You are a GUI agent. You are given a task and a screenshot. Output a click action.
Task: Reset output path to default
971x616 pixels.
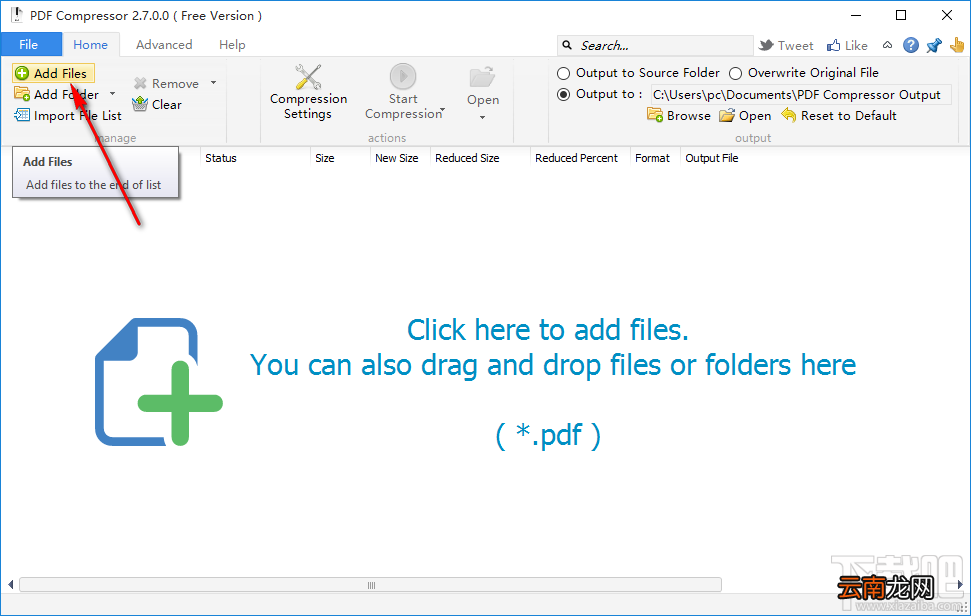(839, 115)
